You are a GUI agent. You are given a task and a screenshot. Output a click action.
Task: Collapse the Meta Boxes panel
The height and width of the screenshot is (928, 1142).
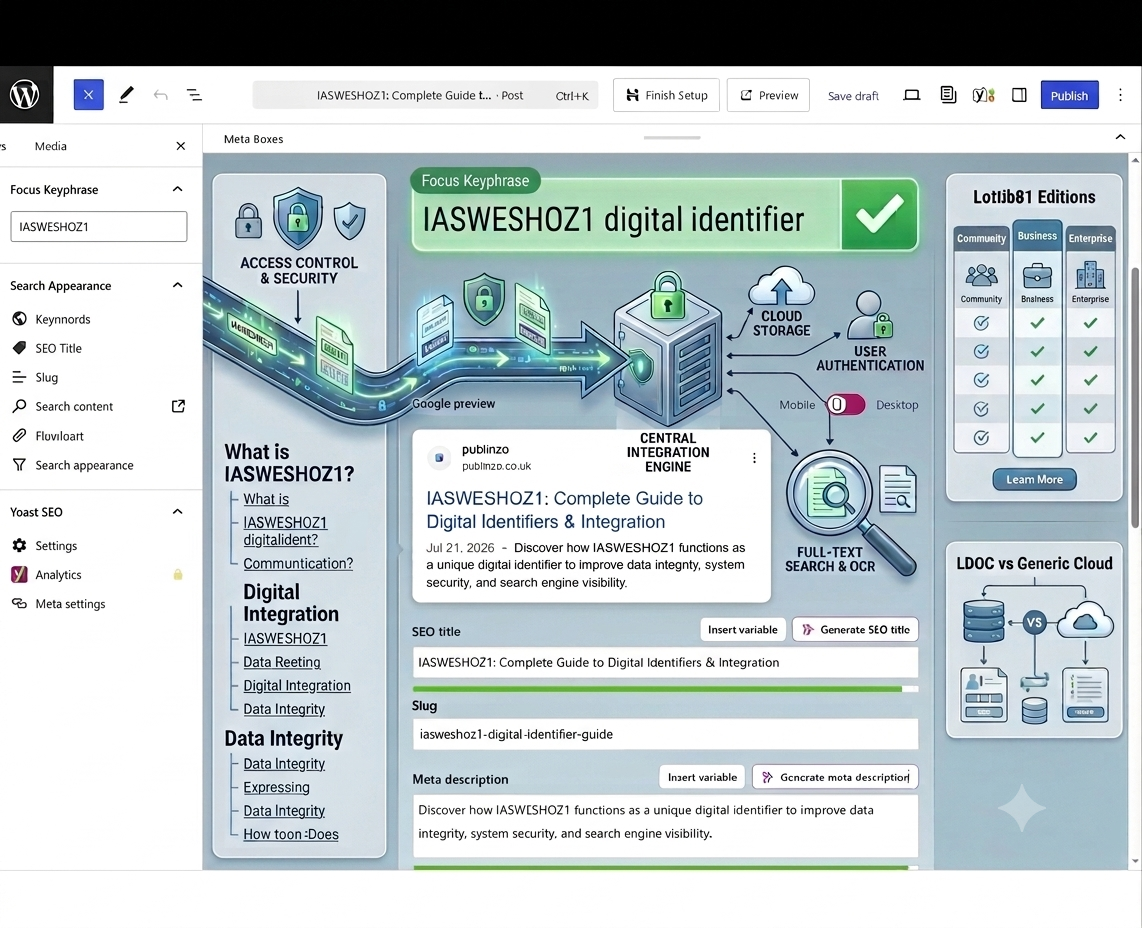pyautogui.click(x=1120, y=138)
